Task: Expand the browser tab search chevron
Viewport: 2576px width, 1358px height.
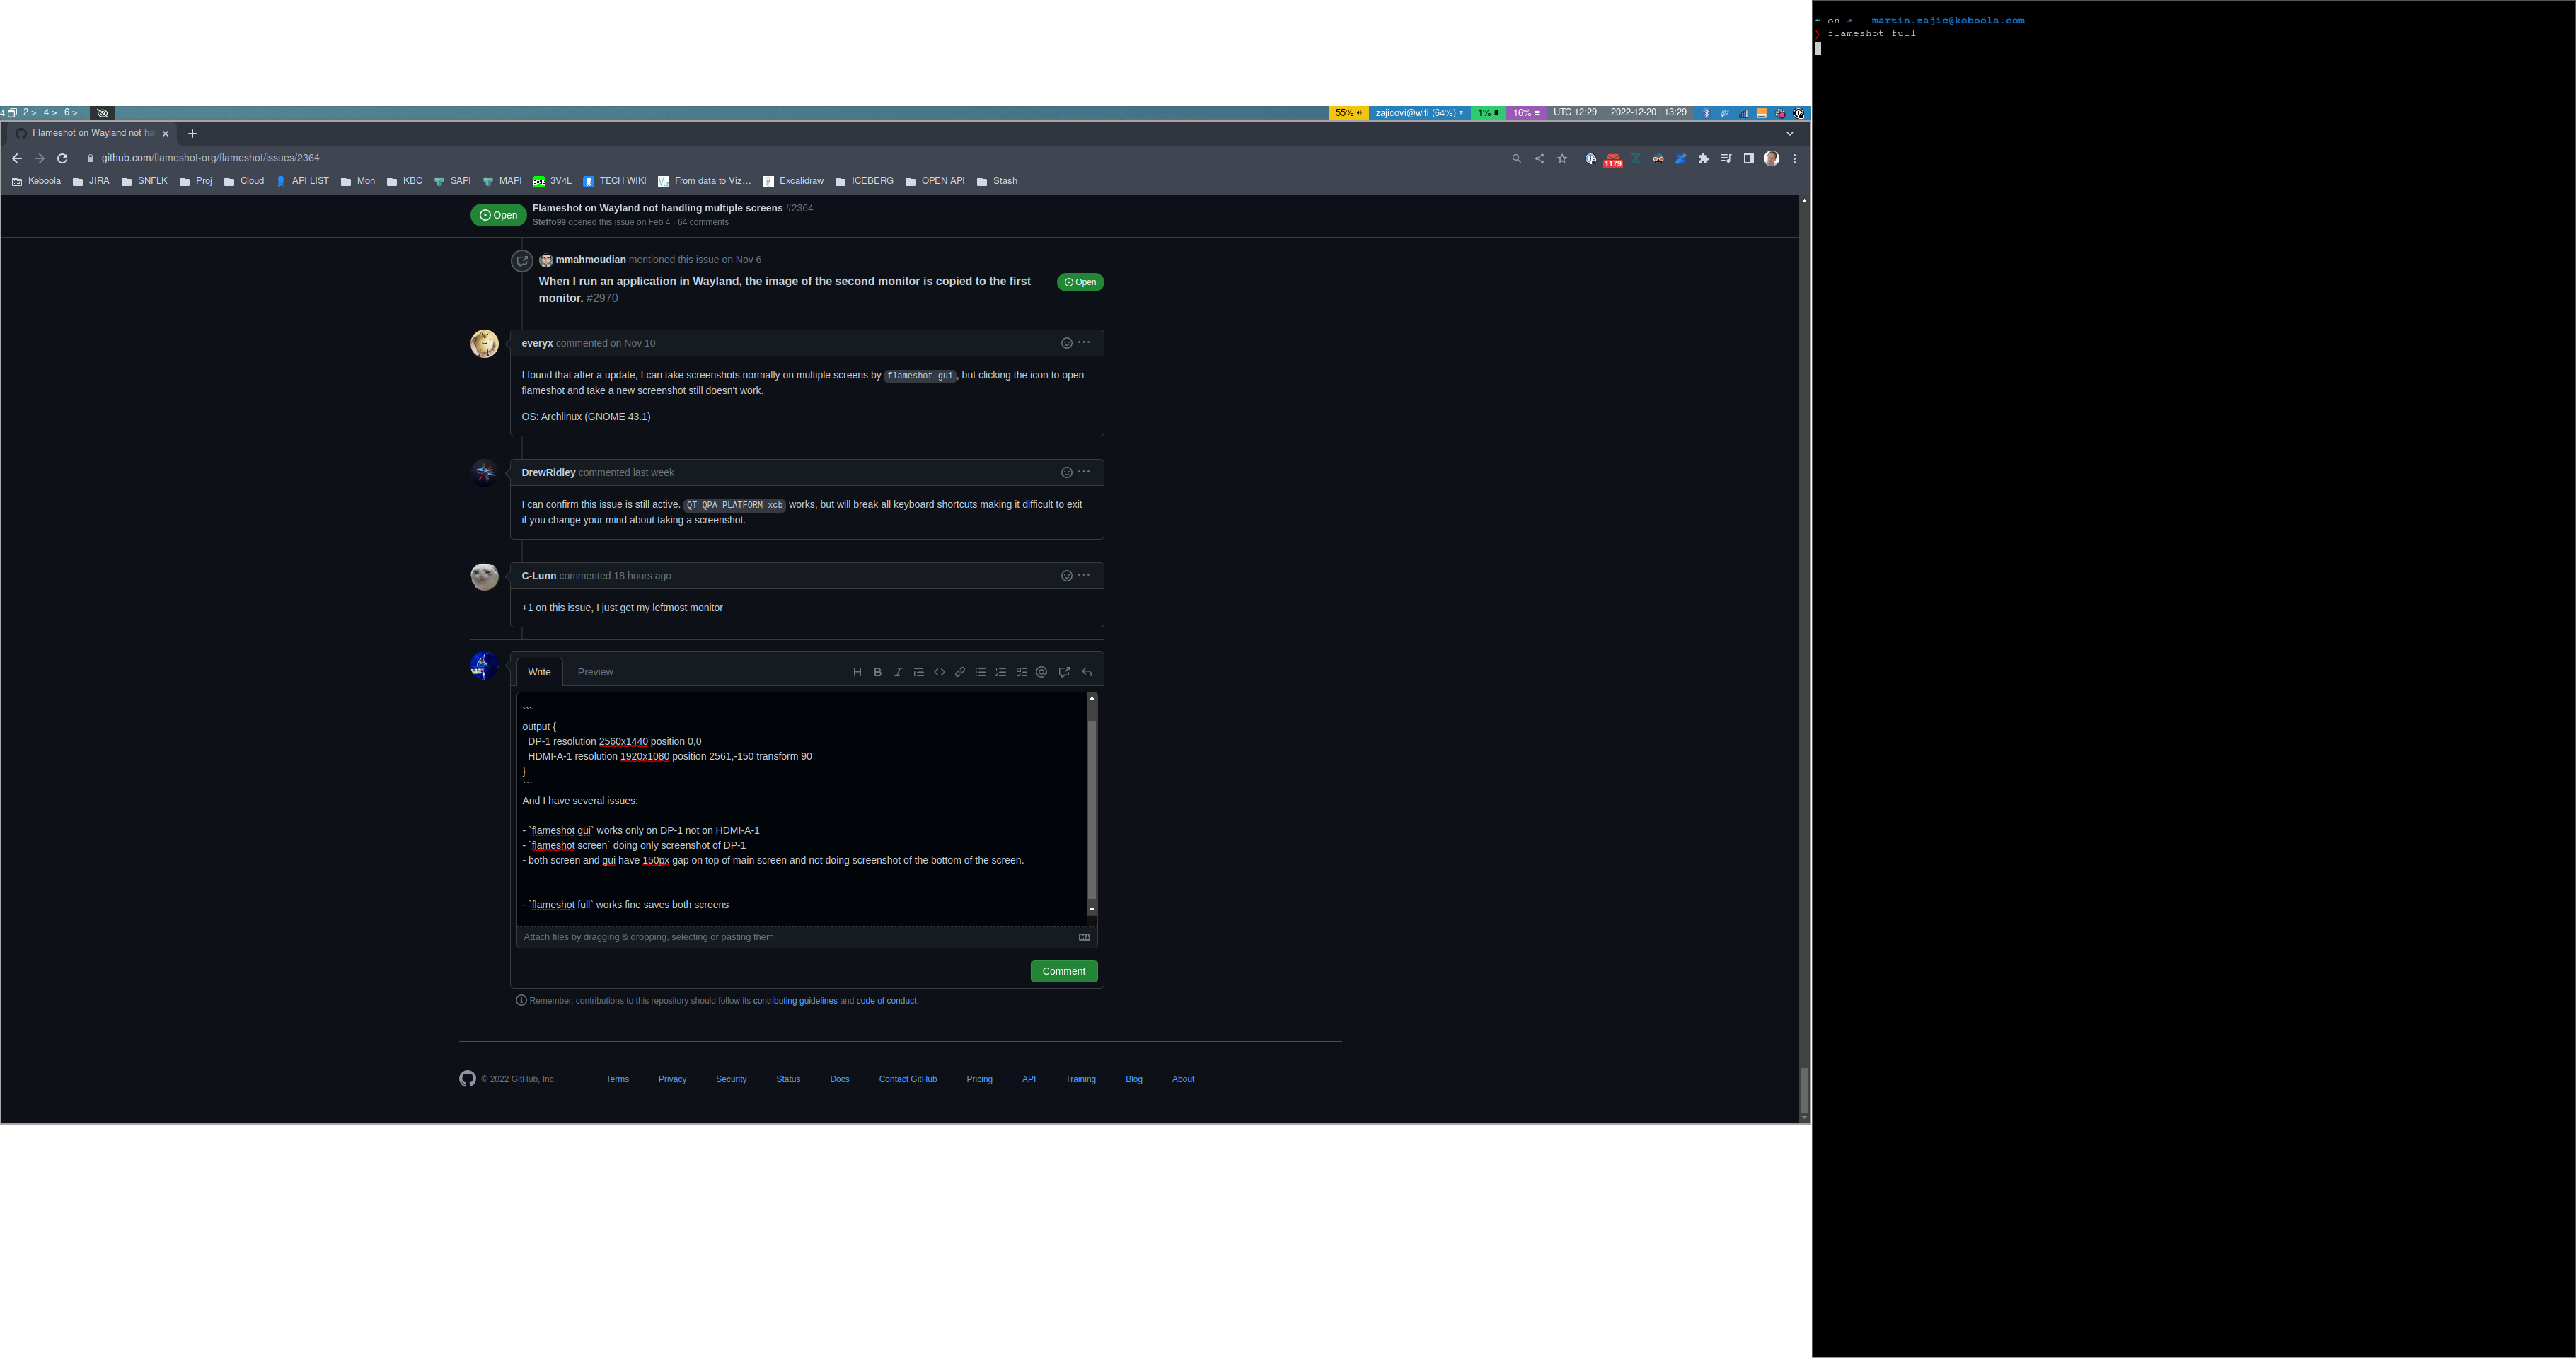Action: pyautogui.click(x=1789, y=133)
